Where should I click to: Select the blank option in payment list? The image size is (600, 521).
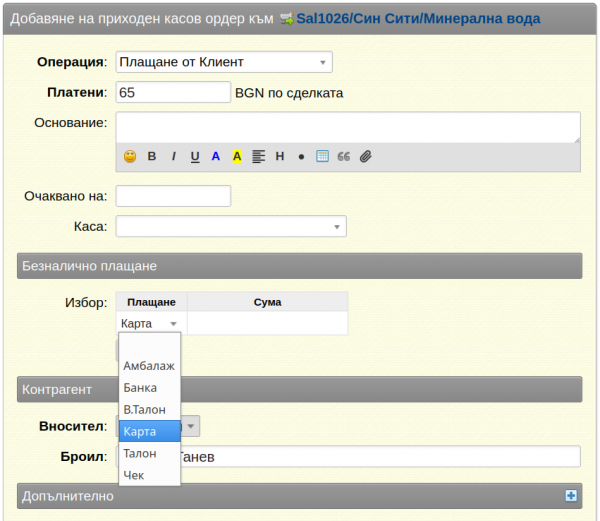coord(150,344)
